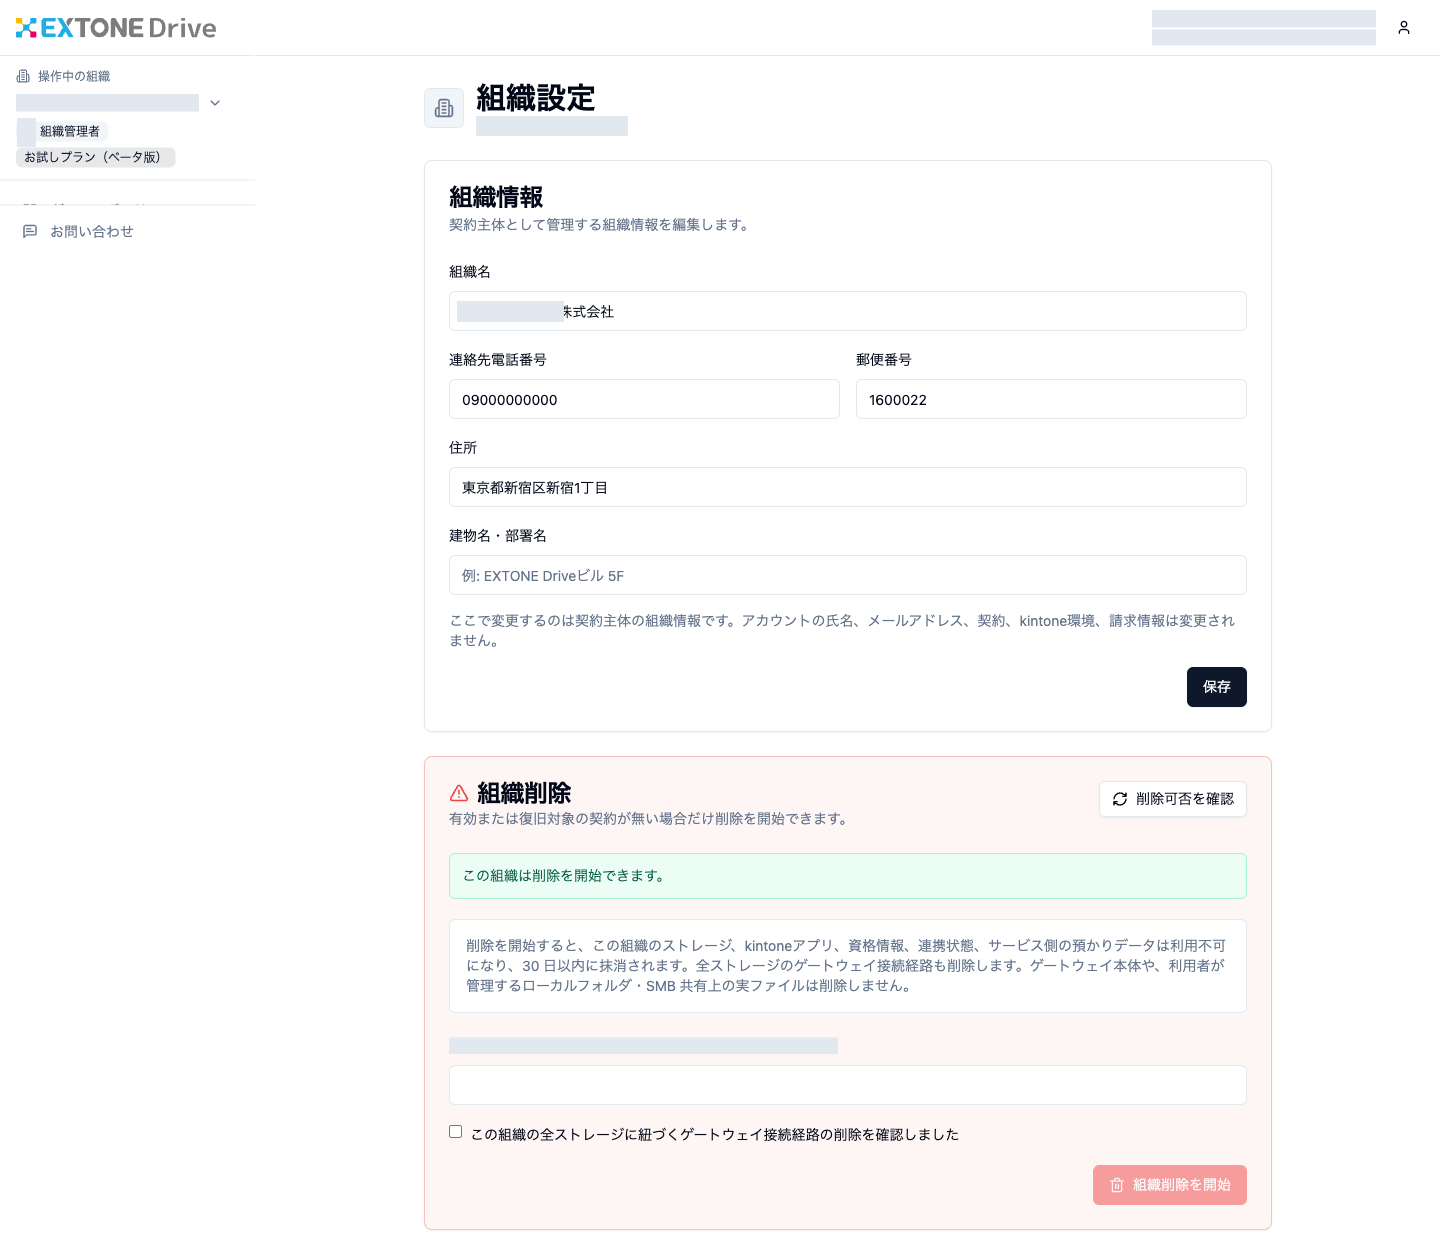Click the trash icon in 組織削除を開始
The height and width of the screenshot is (1254, 1440).
click(1117, 1185)
